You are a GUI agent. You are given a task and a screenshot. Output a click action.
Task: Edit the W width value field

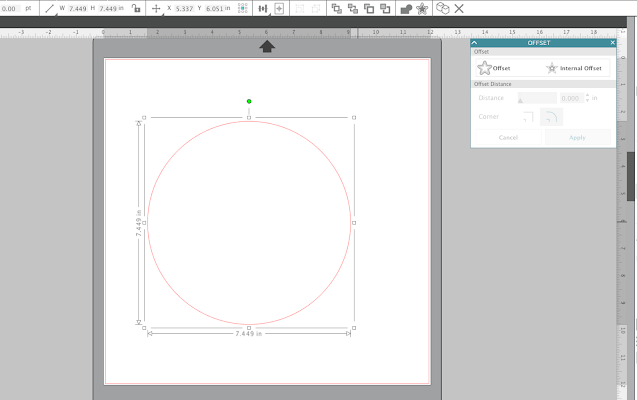(77, 9)
